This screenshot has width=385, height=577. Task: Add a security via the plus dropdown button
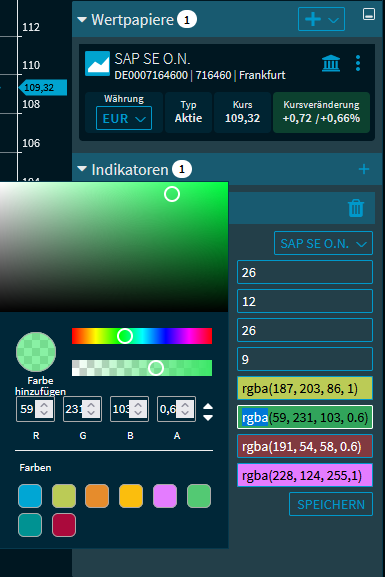pyautogui.click(x=321, y=19)
